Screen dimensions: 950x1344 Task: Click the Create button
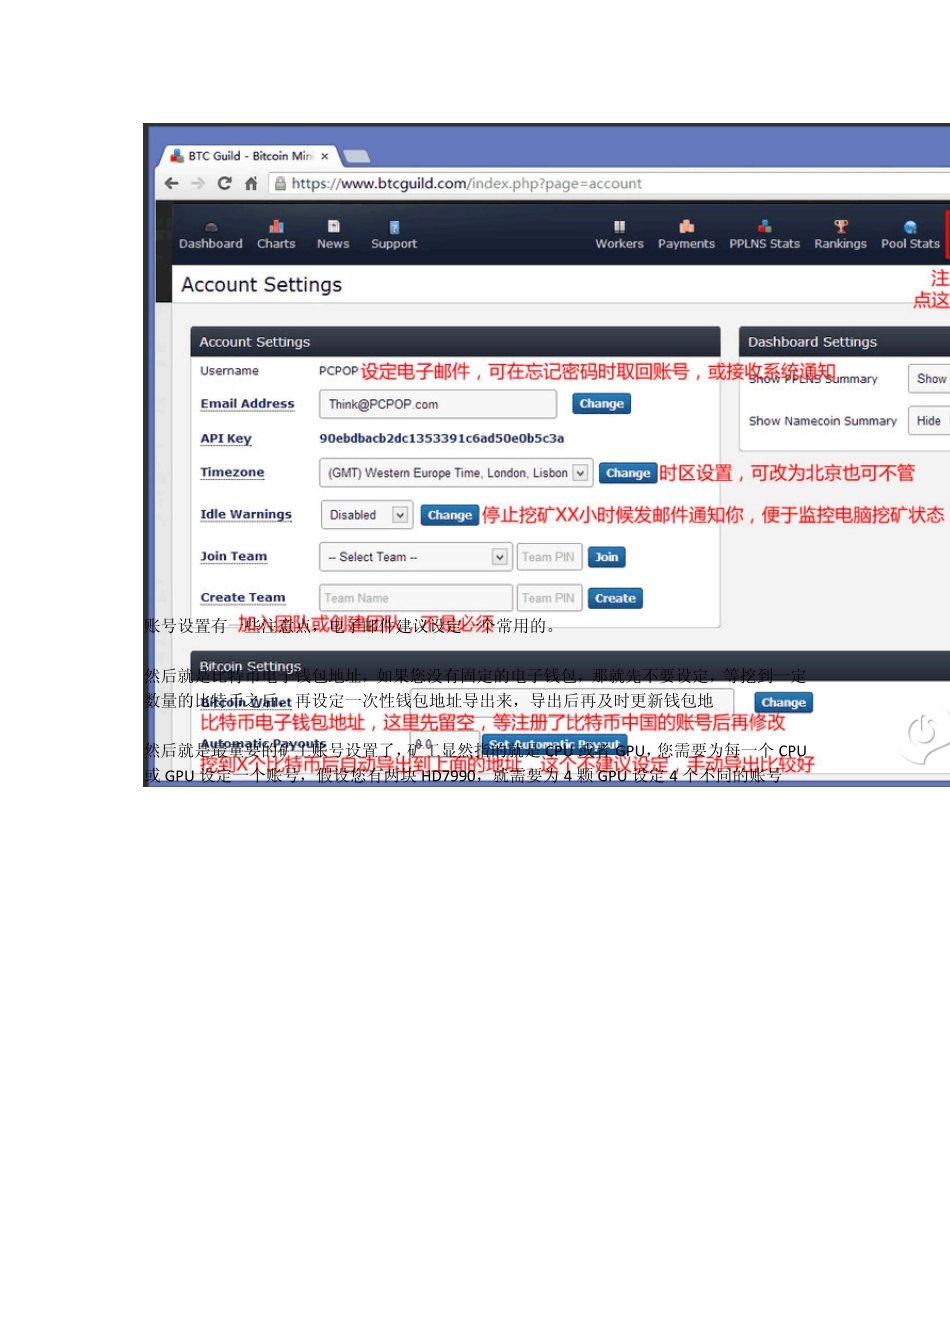coord(615,598)
